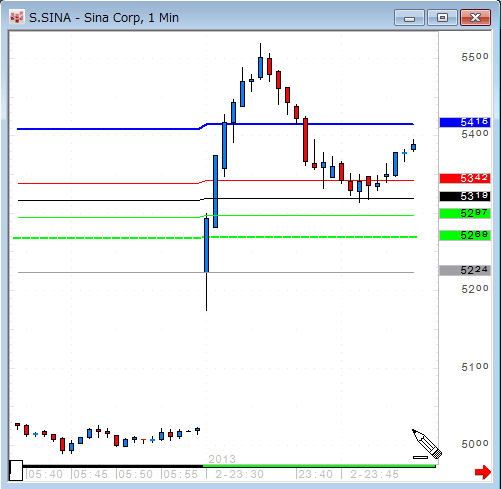Screen dimensions: 501x489
Task: Click the 2-23:30 time axis label
Action: click(x=239, y=474)
